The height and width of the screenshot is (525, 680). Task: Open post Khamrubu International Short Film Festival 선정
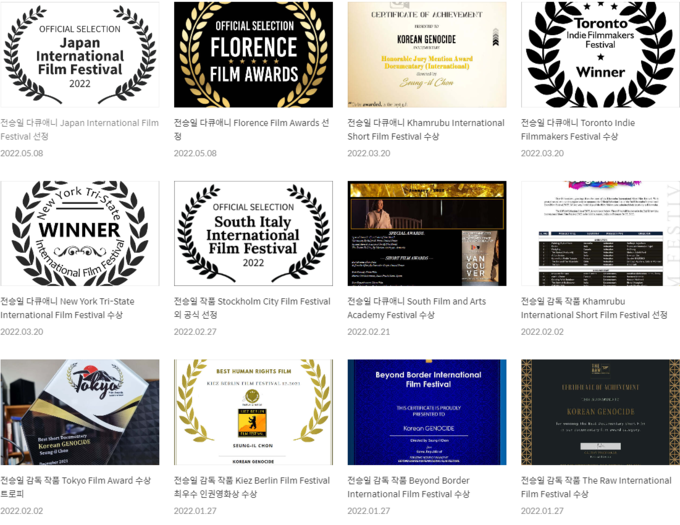pos(594,308)
